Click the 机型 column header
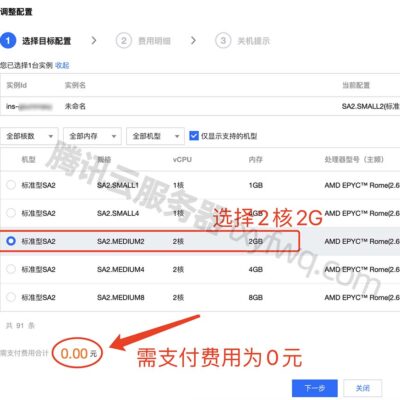The width and height of the screenshot is (400, 400). [x=28, y=160]
